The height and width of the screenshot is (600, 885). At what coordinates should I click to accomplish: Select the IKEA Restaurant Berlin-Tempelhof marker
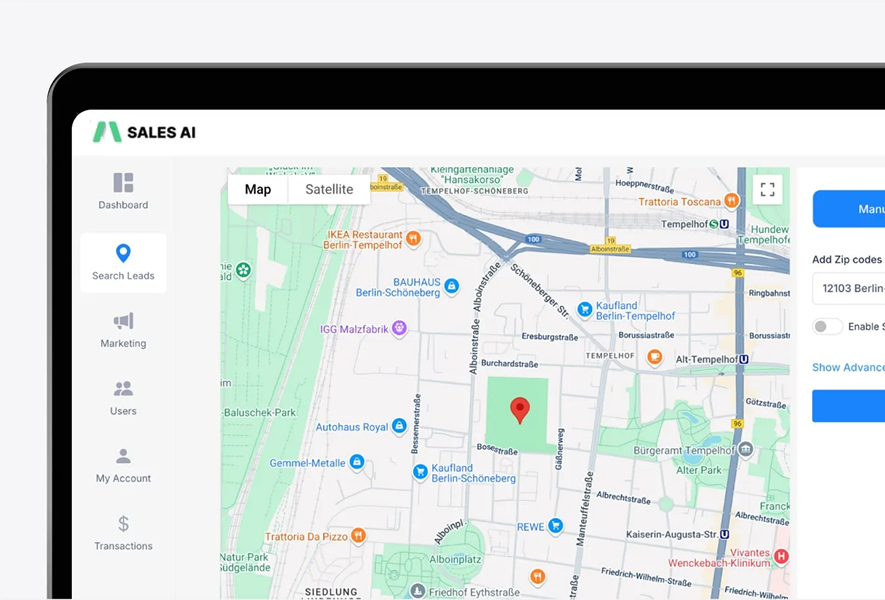pos(414,239)
